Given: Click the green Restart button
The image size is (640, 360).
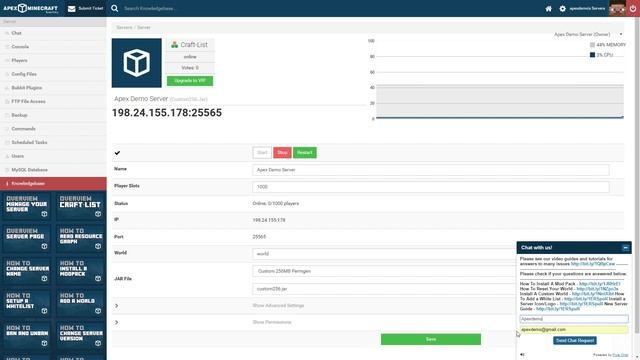Looking at the screenshot, I should (x=304, y=153).
